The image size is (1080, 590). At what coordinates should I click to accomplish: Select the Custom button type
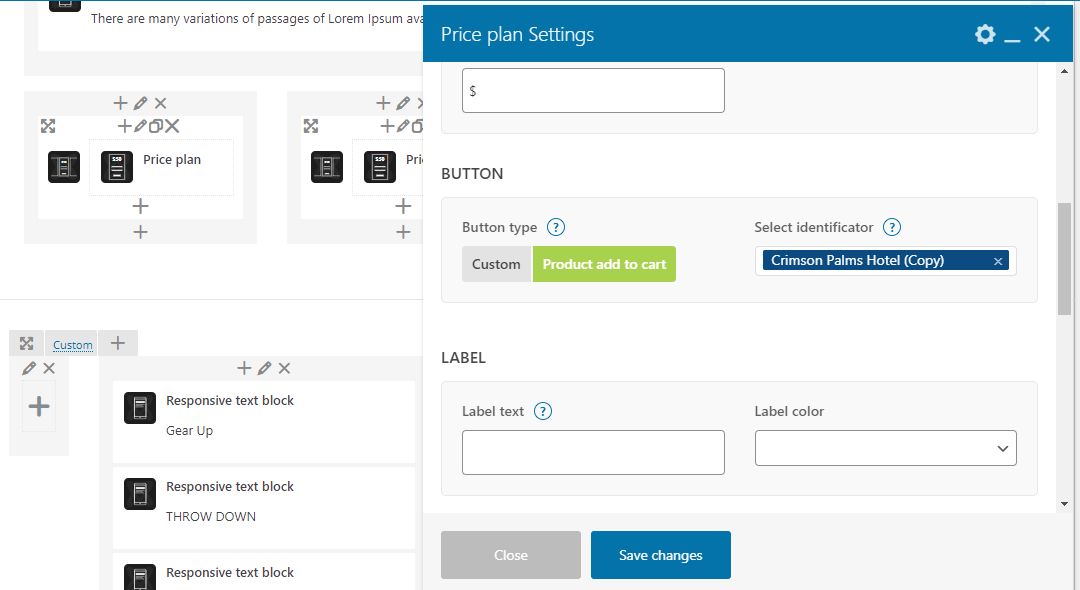(496, 264)
